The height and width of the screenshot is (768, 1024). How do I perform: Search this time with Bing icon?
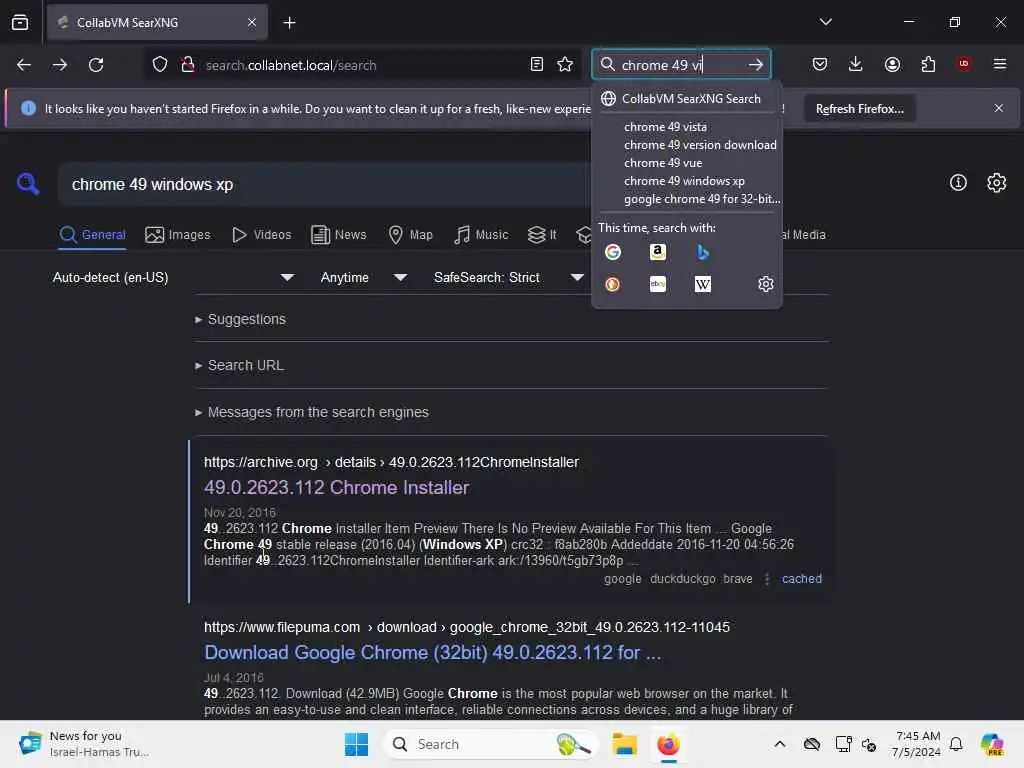click(x=703, y=252)
